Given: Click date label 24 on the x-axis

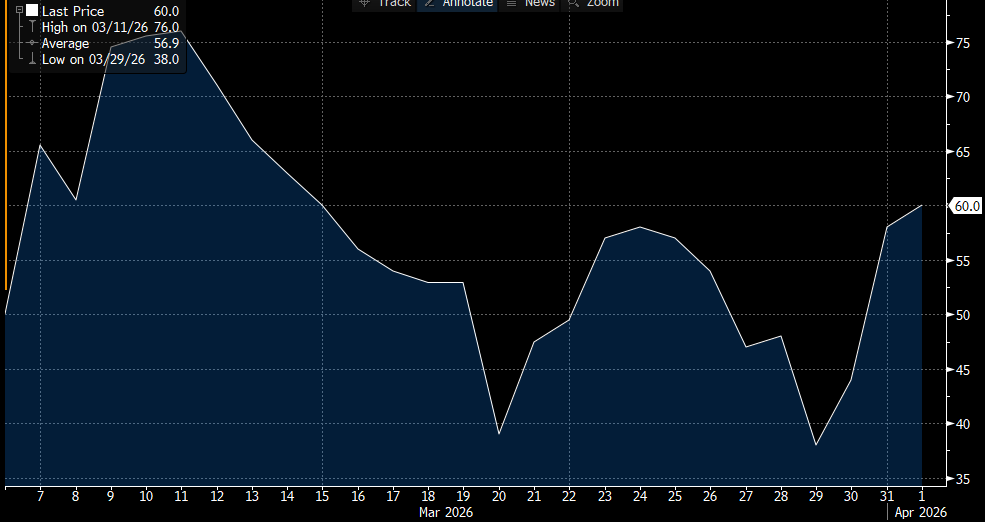Looking at the screenshot, I should [x=639, y=496].
